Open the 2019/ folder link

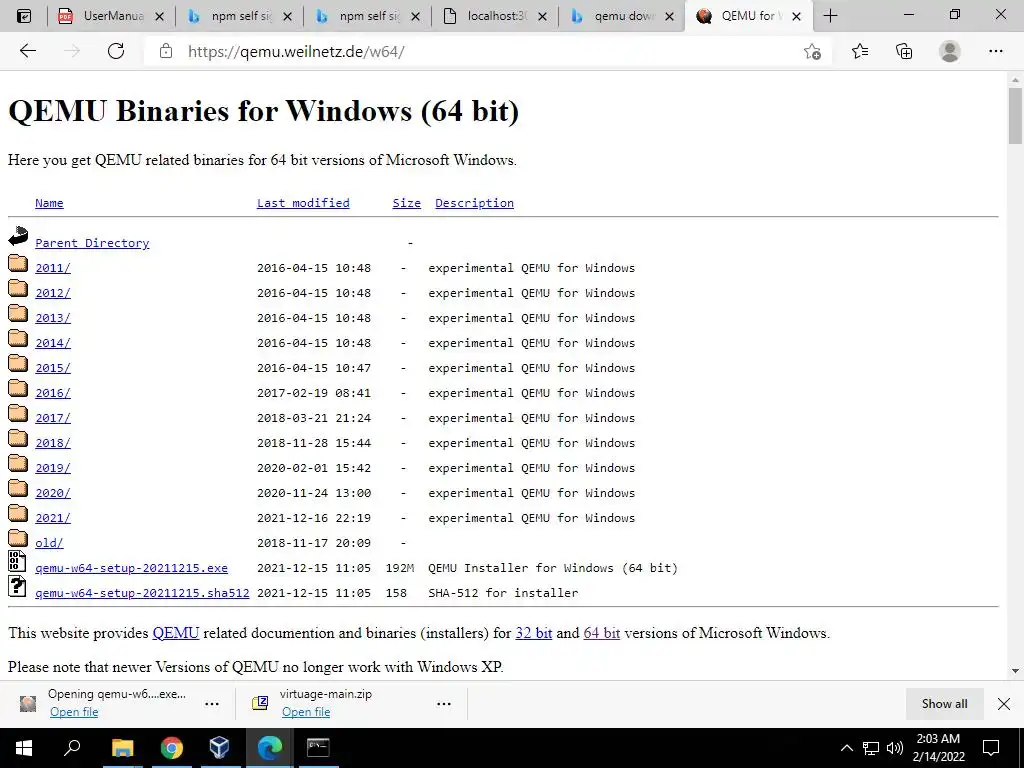pos(53,468)
